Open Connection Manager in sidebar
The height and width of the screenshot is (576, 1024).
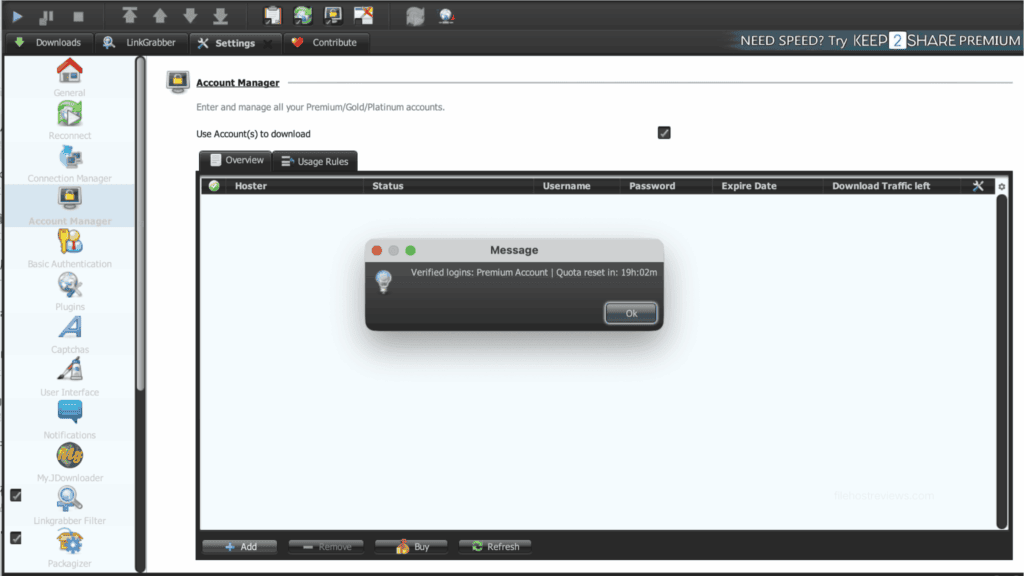69,163
